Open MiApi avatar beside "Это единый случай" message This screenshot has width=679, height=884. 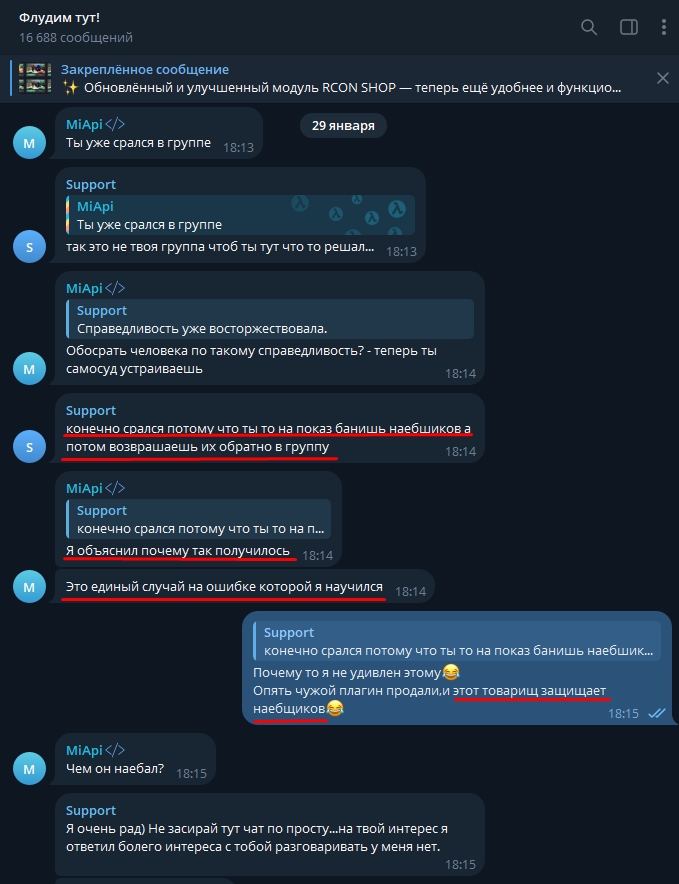(29, 587)
